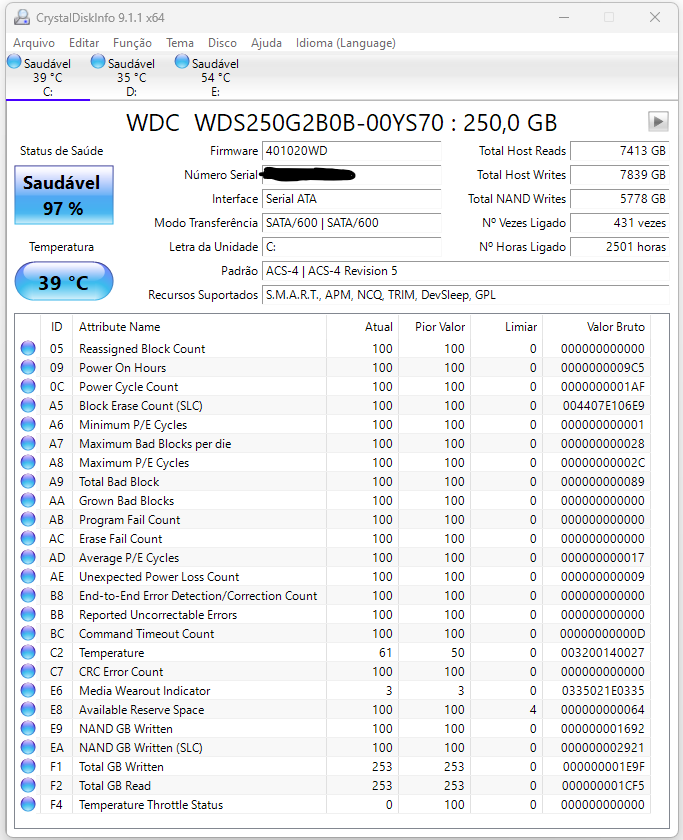Click the Atual column header

point(363,327)
